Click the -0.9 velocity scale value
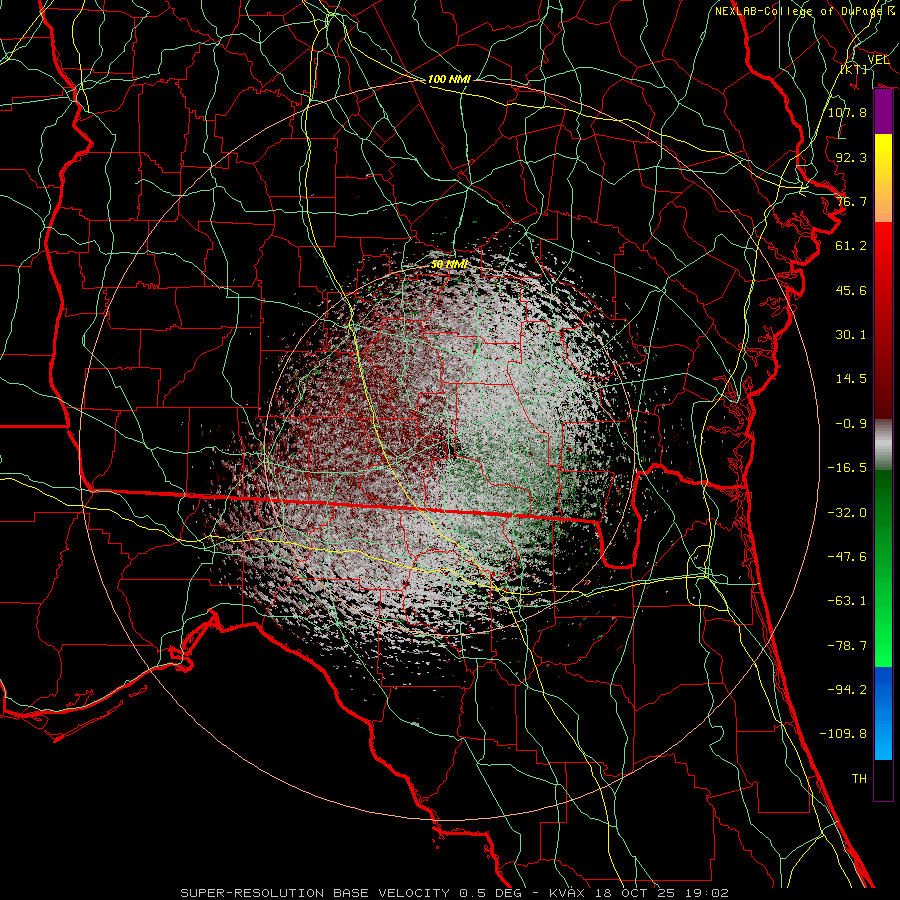 851,424
